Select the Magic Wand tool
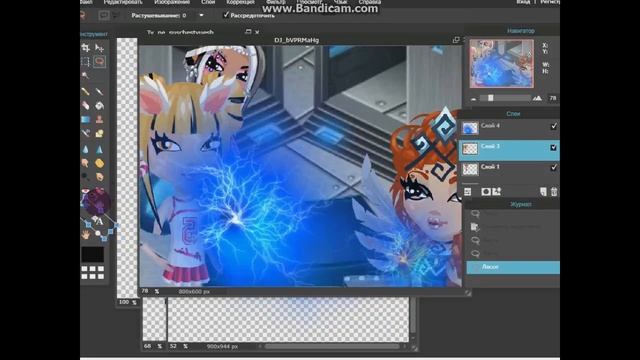Screen dimensions: 640x360 point(86,75)
